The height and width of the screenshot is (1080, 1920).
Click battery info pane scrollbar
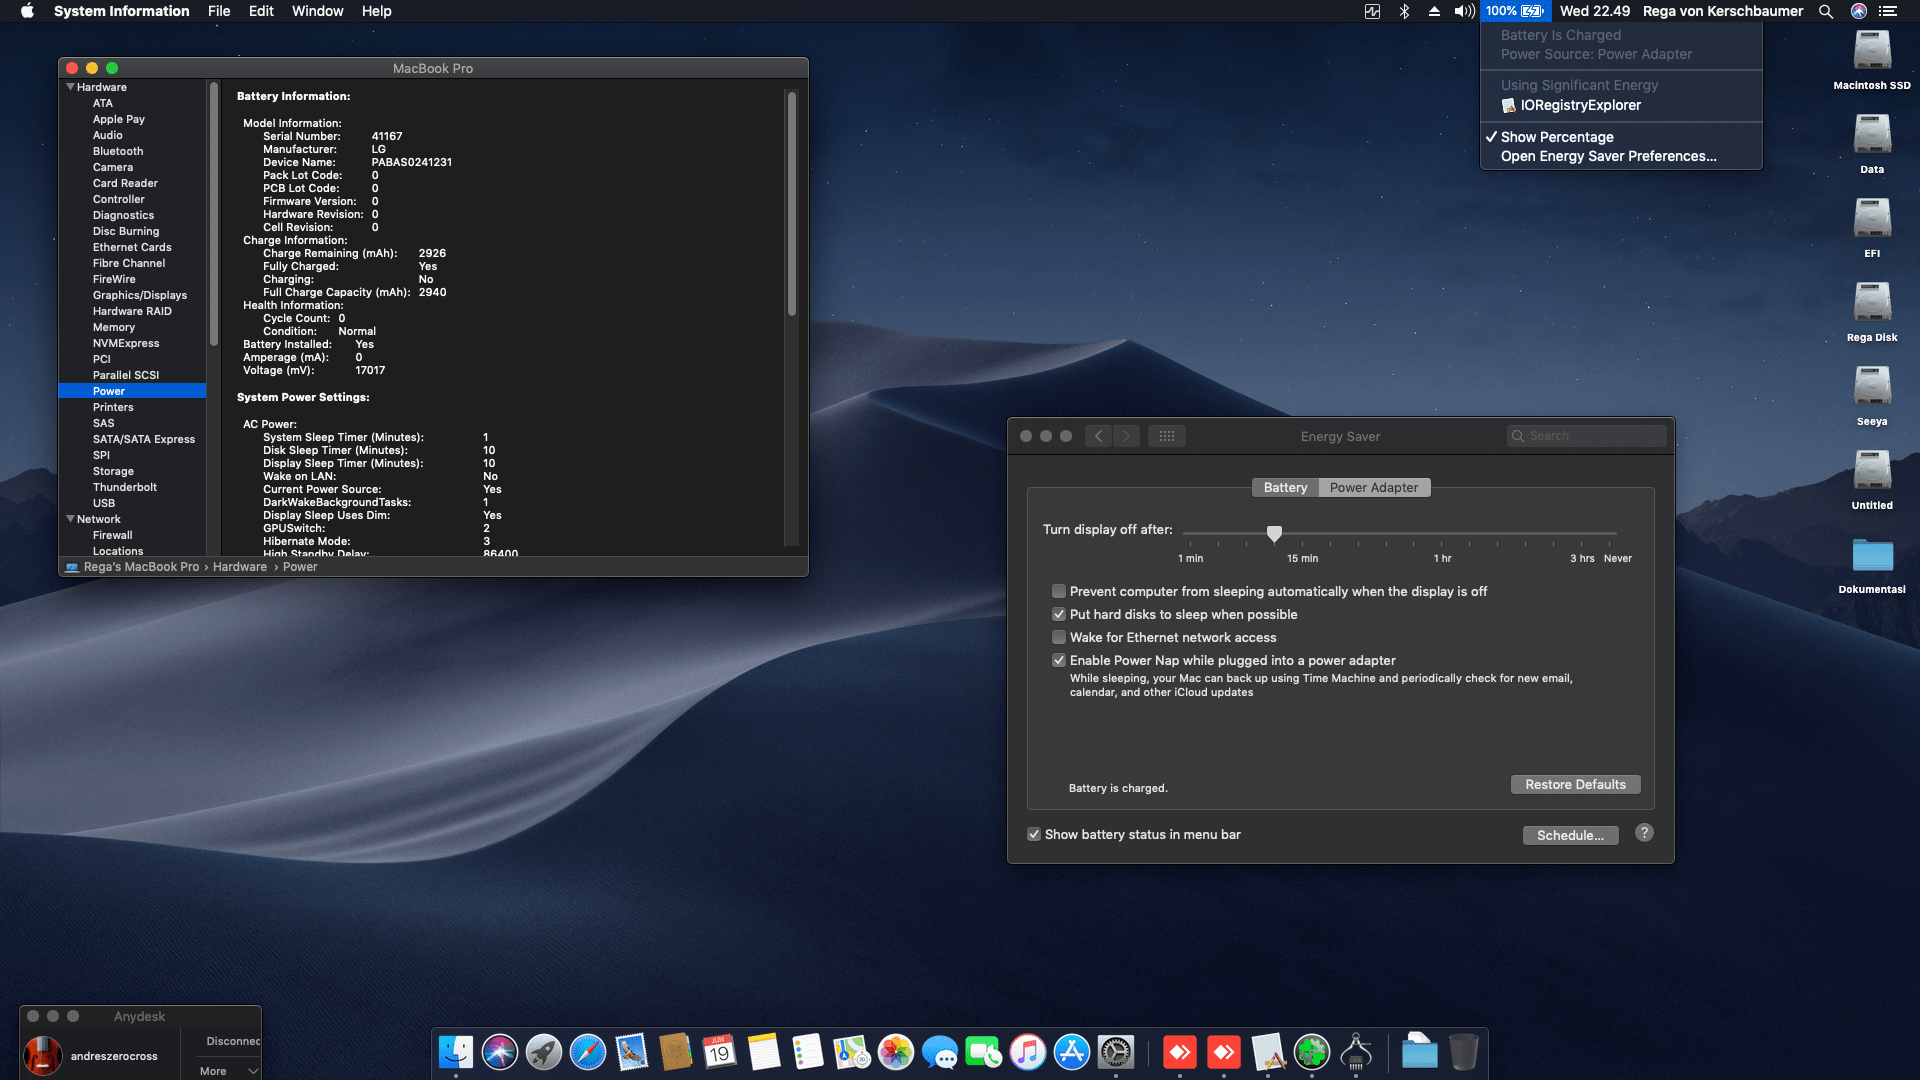click(792, 204)
